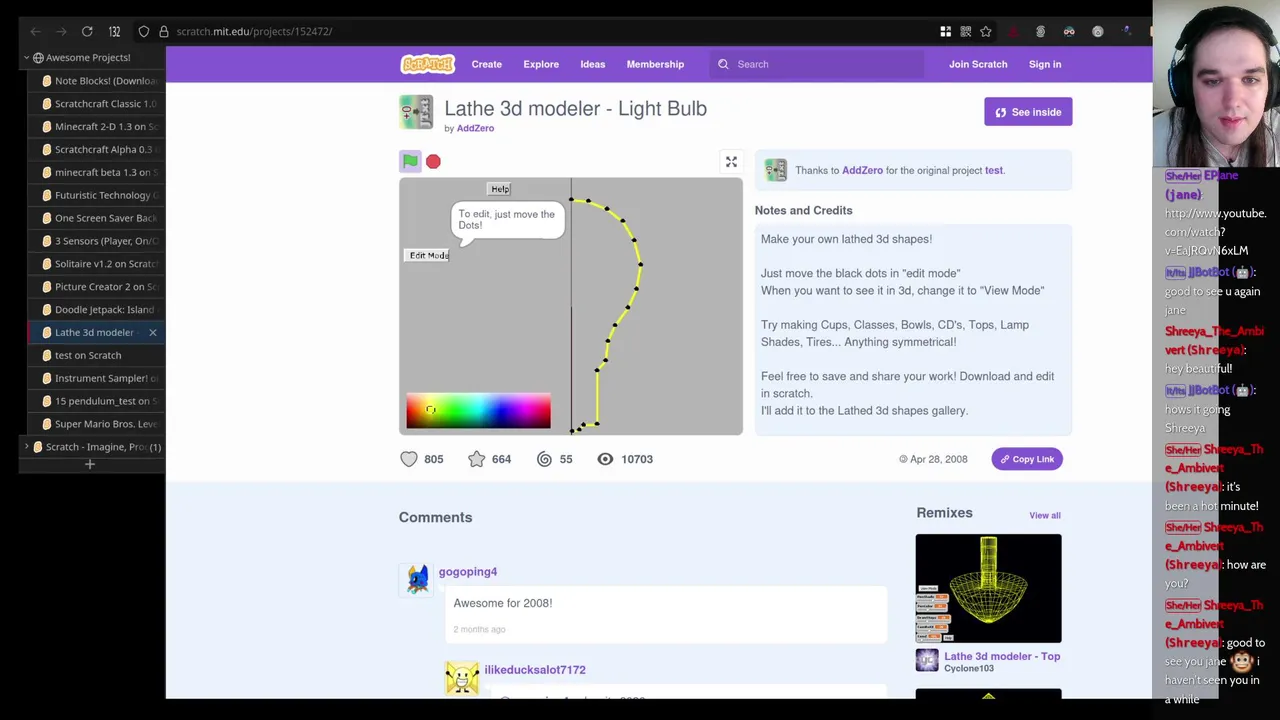Click the glasses avatar extension icon
Image resolution: width=1280 pixels, height=720 pixels.
[1069, 32]
